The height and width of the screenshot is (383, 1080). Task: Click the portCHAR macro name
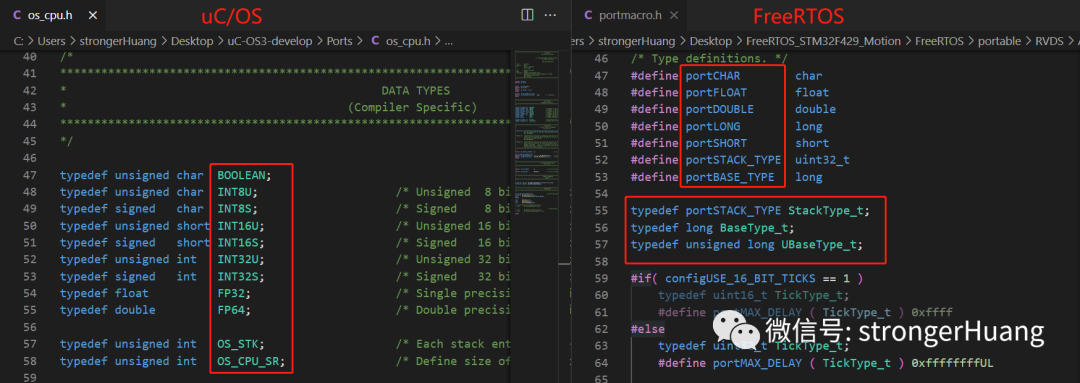click(712, 76)
